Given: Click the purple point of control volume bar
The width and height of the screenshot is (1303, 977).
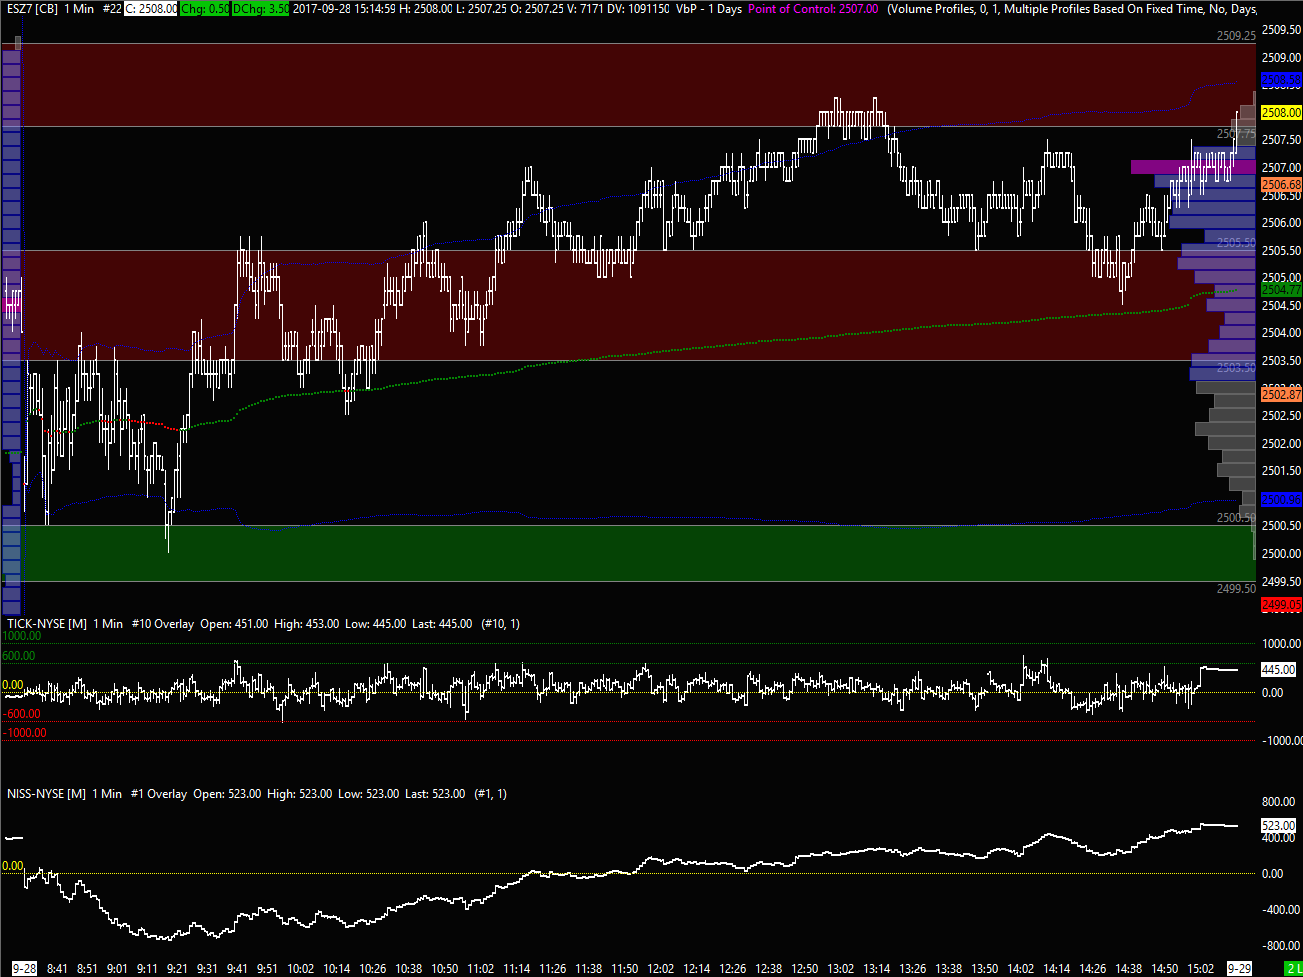Looking at the screenshot, I should [x=1193, y=167].
